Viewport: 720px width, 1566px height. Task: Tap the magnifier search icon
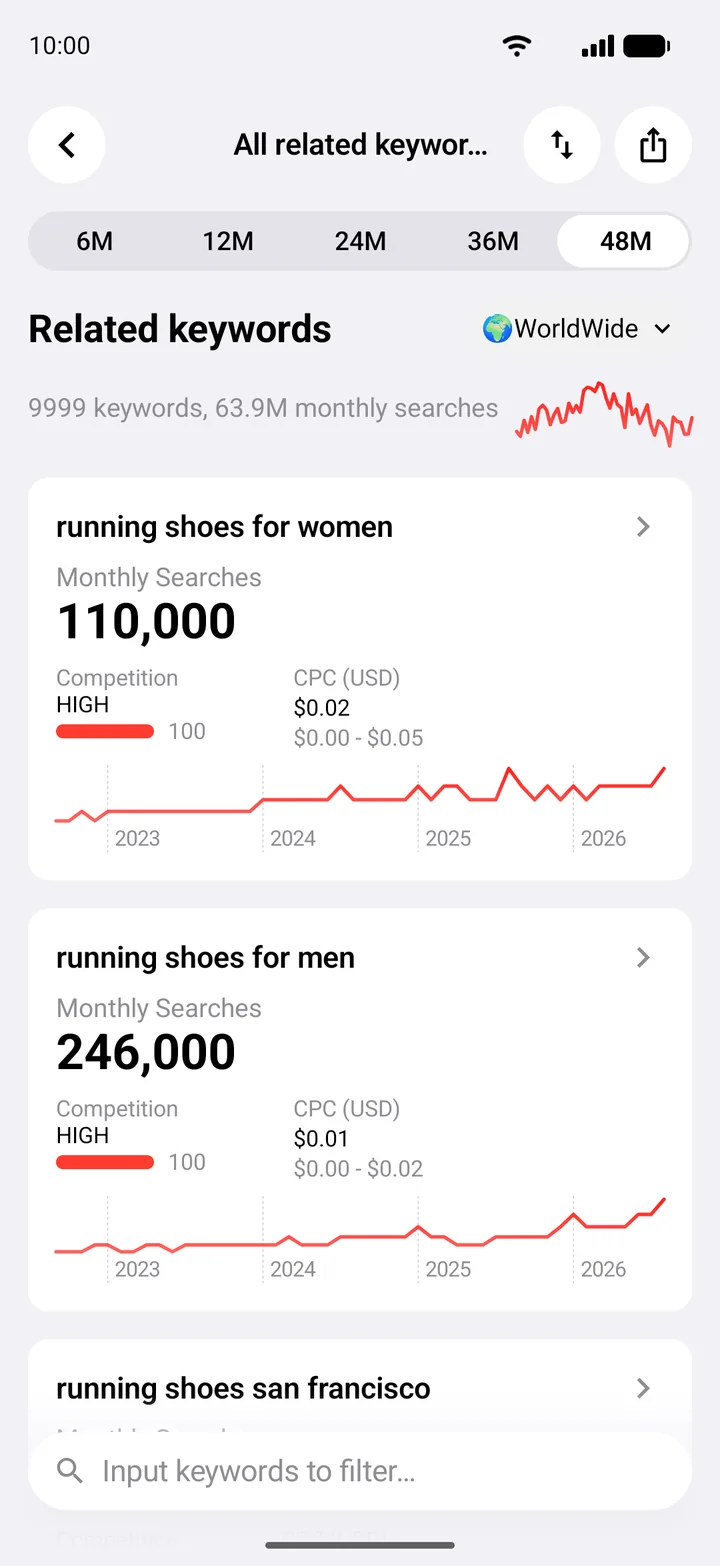coord(70,1471)
